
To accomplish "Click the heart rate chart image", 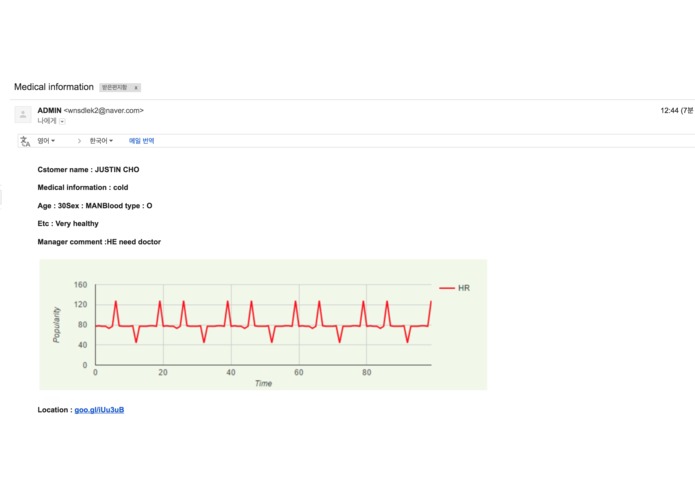I will pyautogui.click(x=263, y=325).
